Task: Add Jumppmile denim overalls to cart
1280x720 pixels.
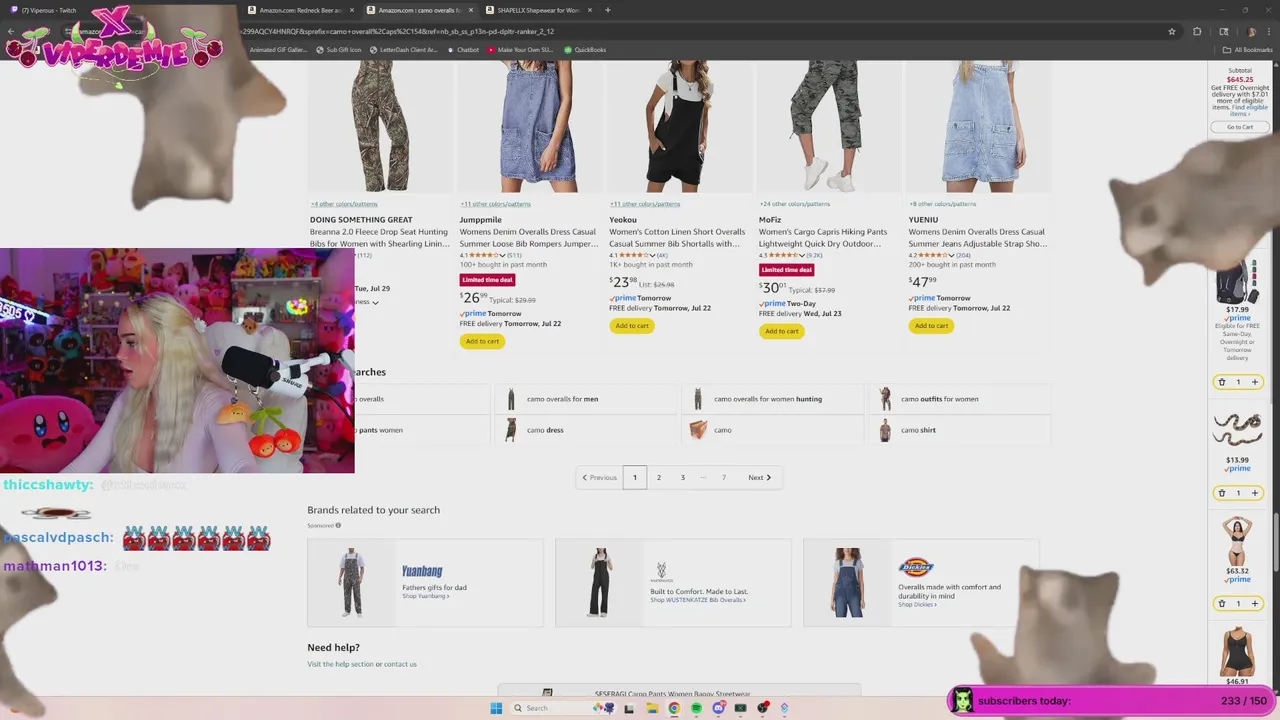Action: (x=482, y=341)
